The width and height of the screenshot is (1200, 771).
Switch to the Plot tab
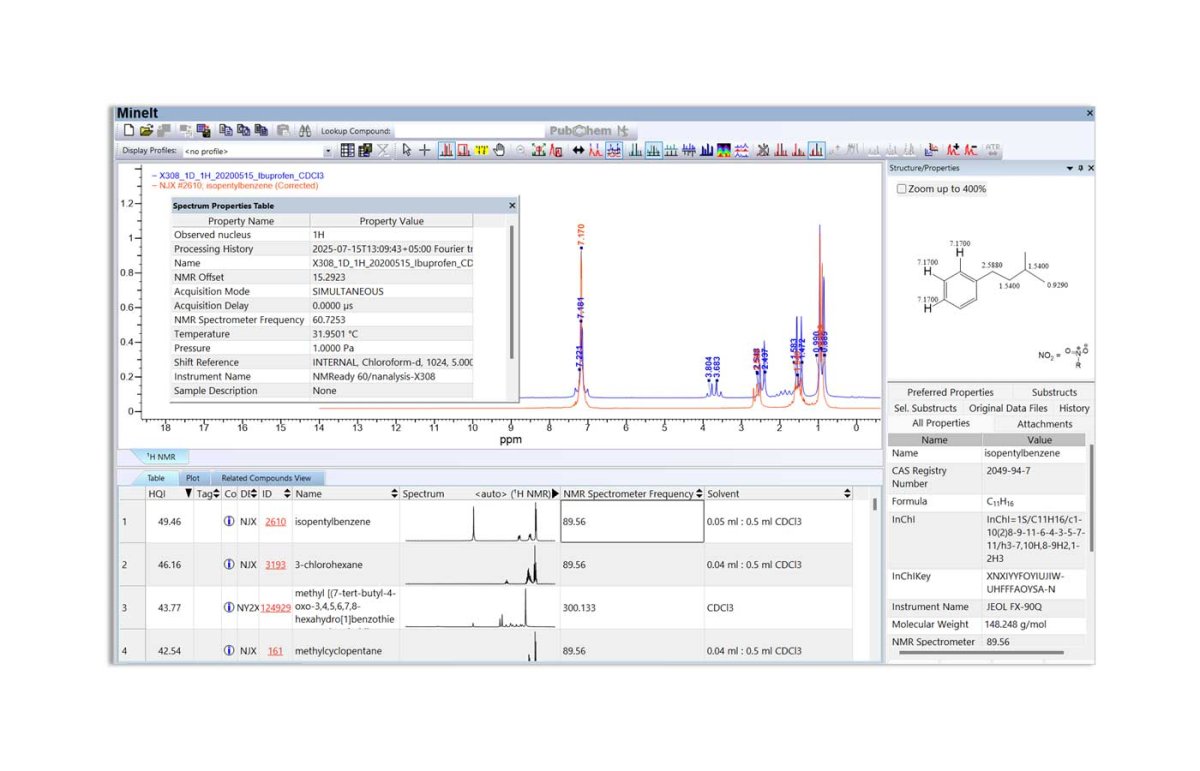click(193, 478)
